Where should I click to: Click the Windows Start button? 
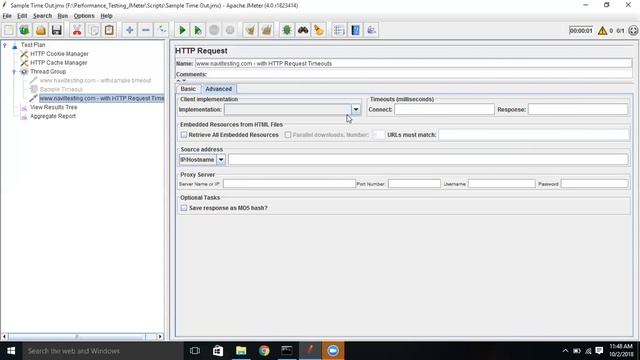click(11, 351)
